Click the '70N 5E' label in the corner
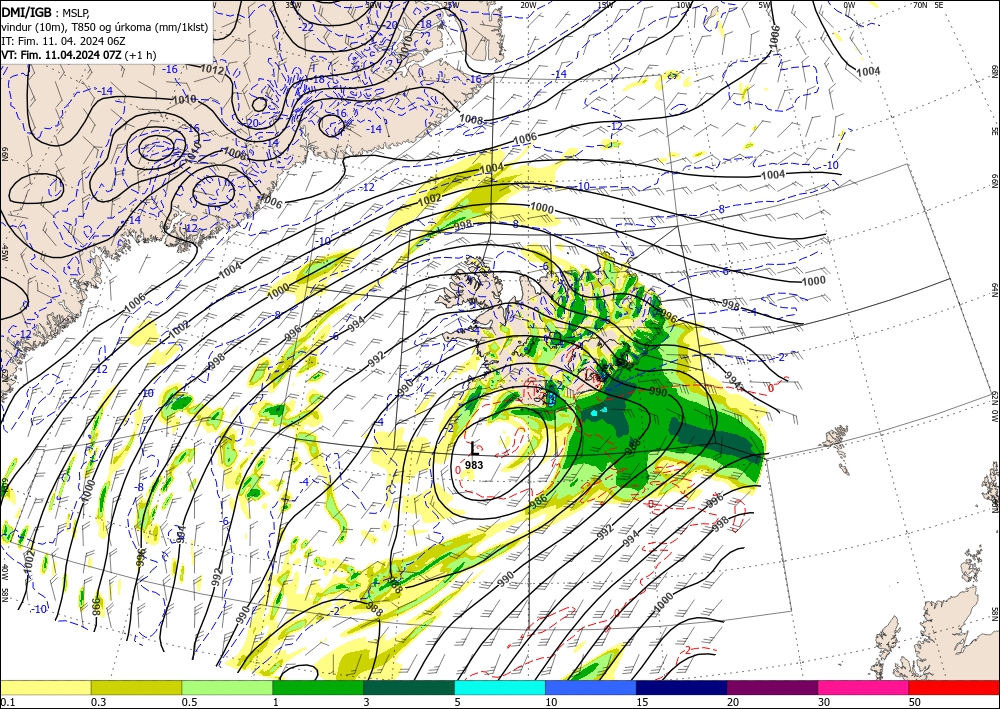The image size is (1000, 709). [928, 5]
